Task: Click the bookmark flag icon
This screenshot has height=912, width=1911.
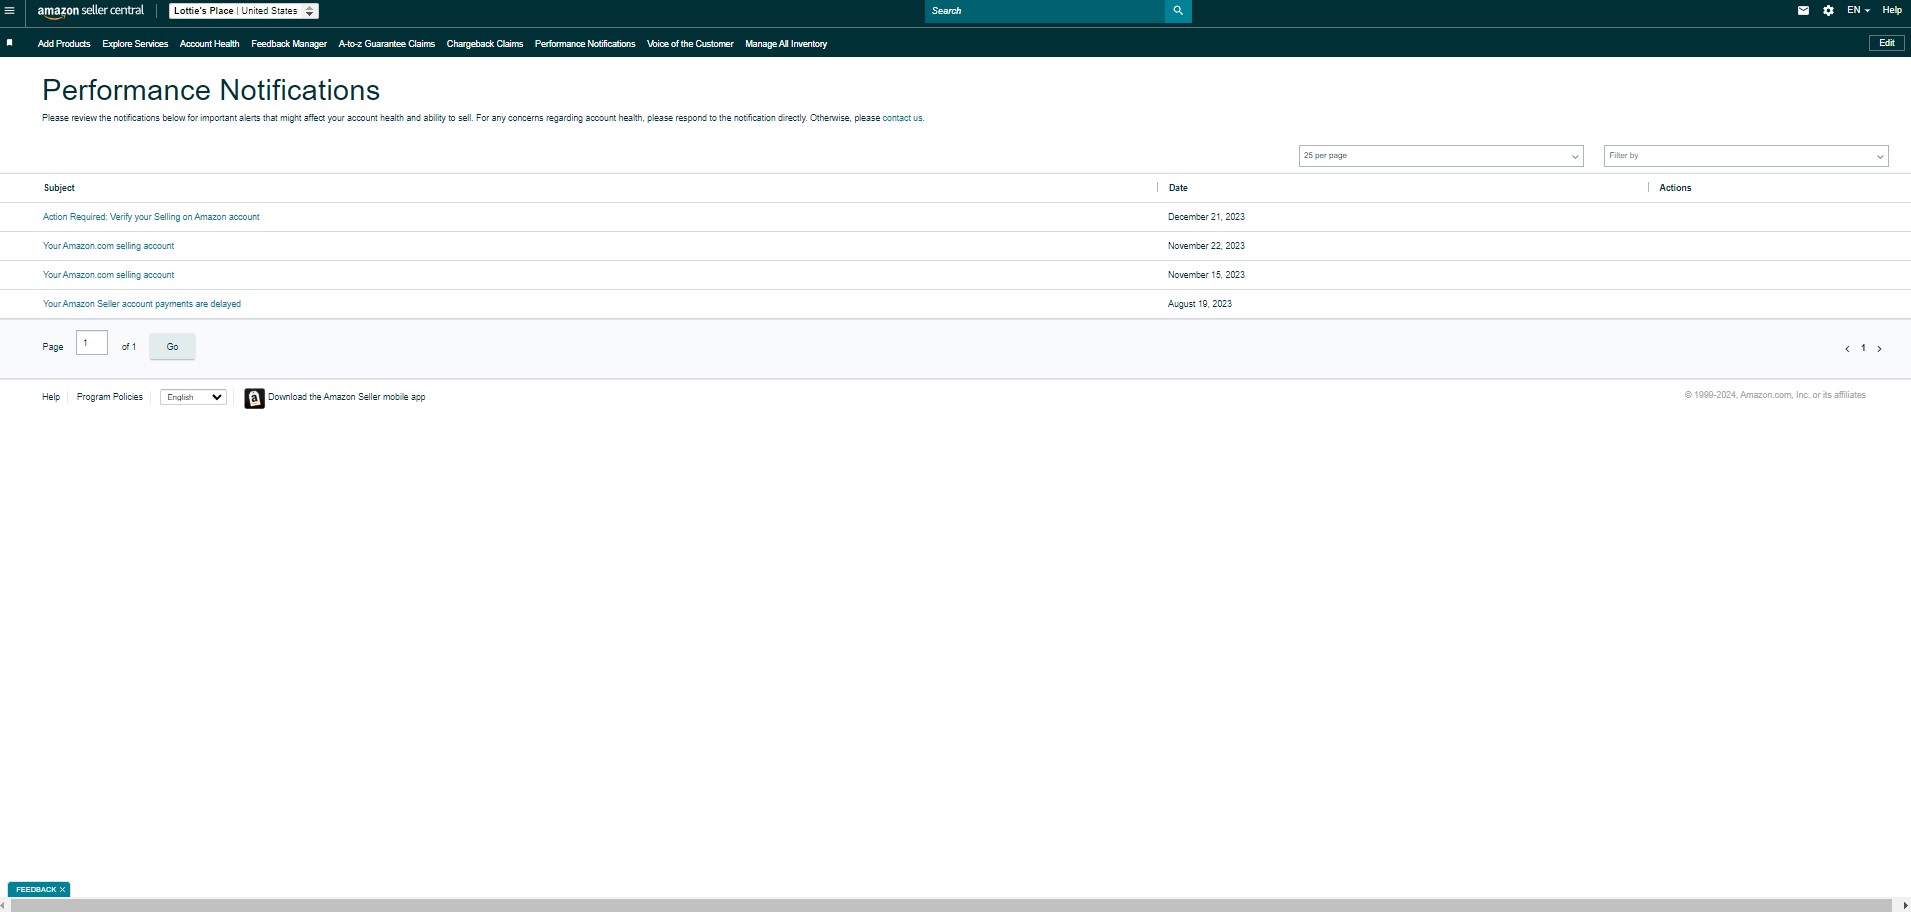Action: pyautogui.click(x=10, y=43)
